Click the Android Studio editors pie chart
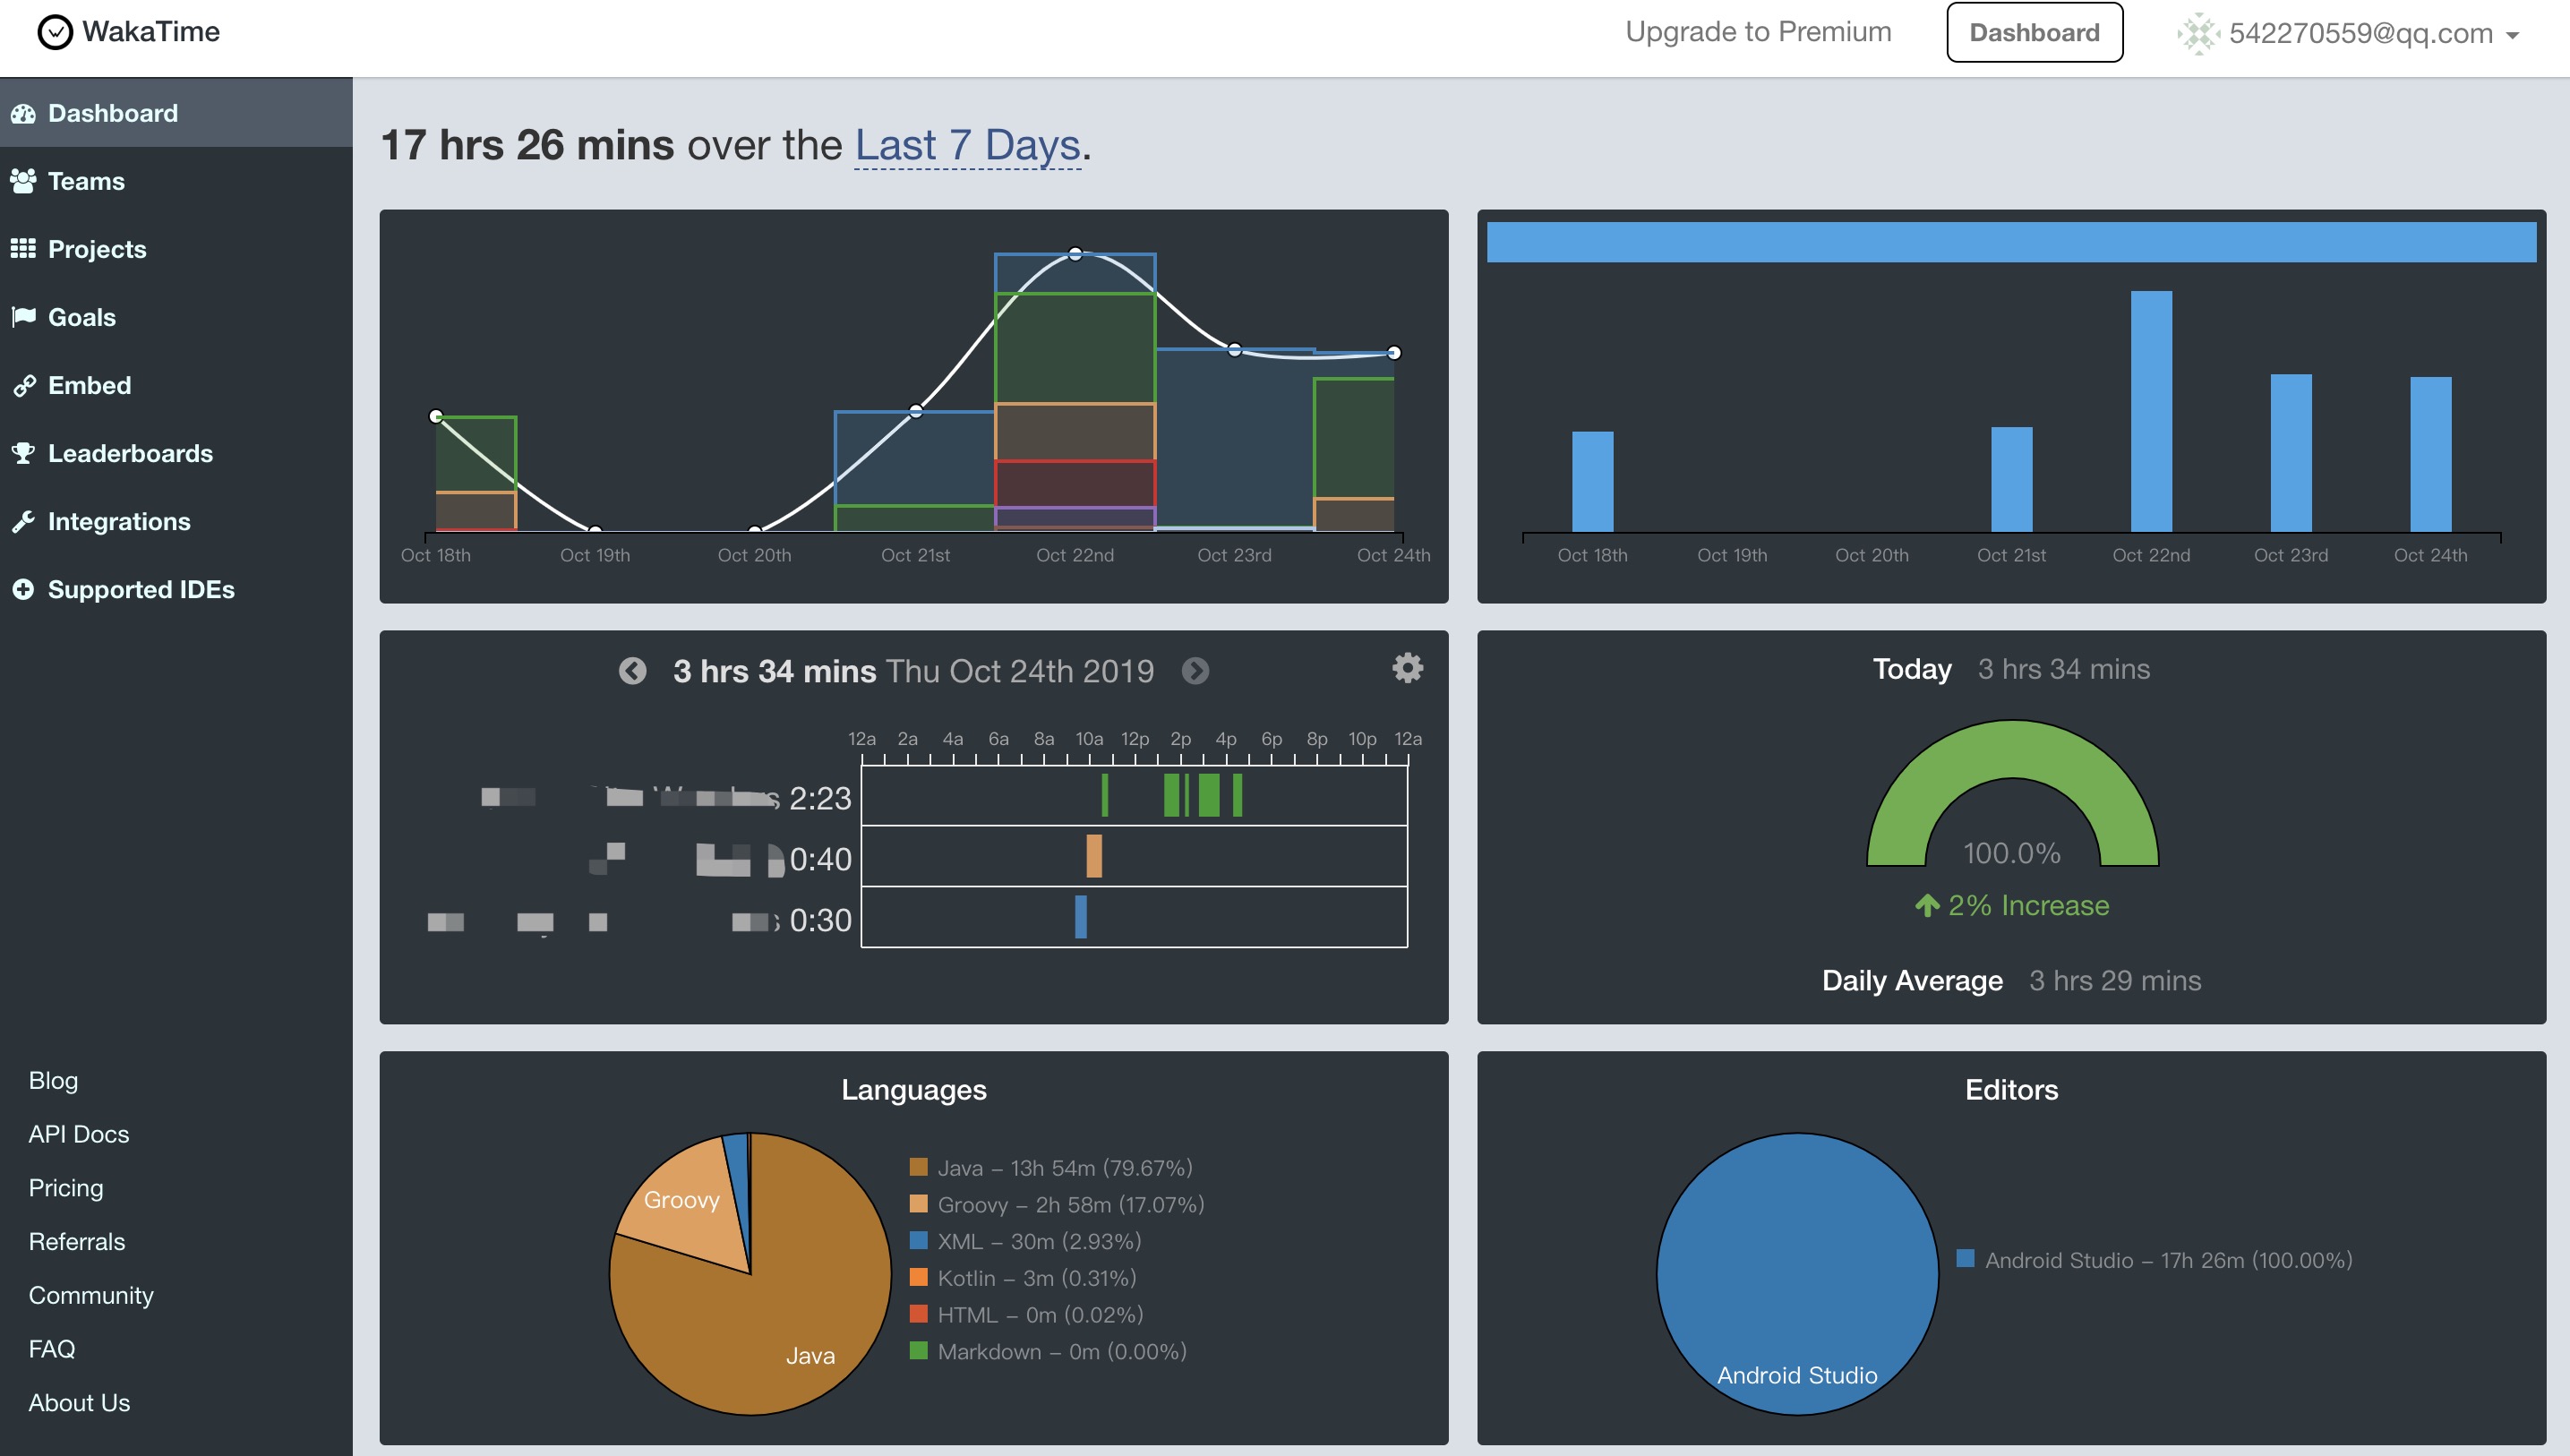Viewport: 2570px width, 1456px height. (x=1797, y=1274)
